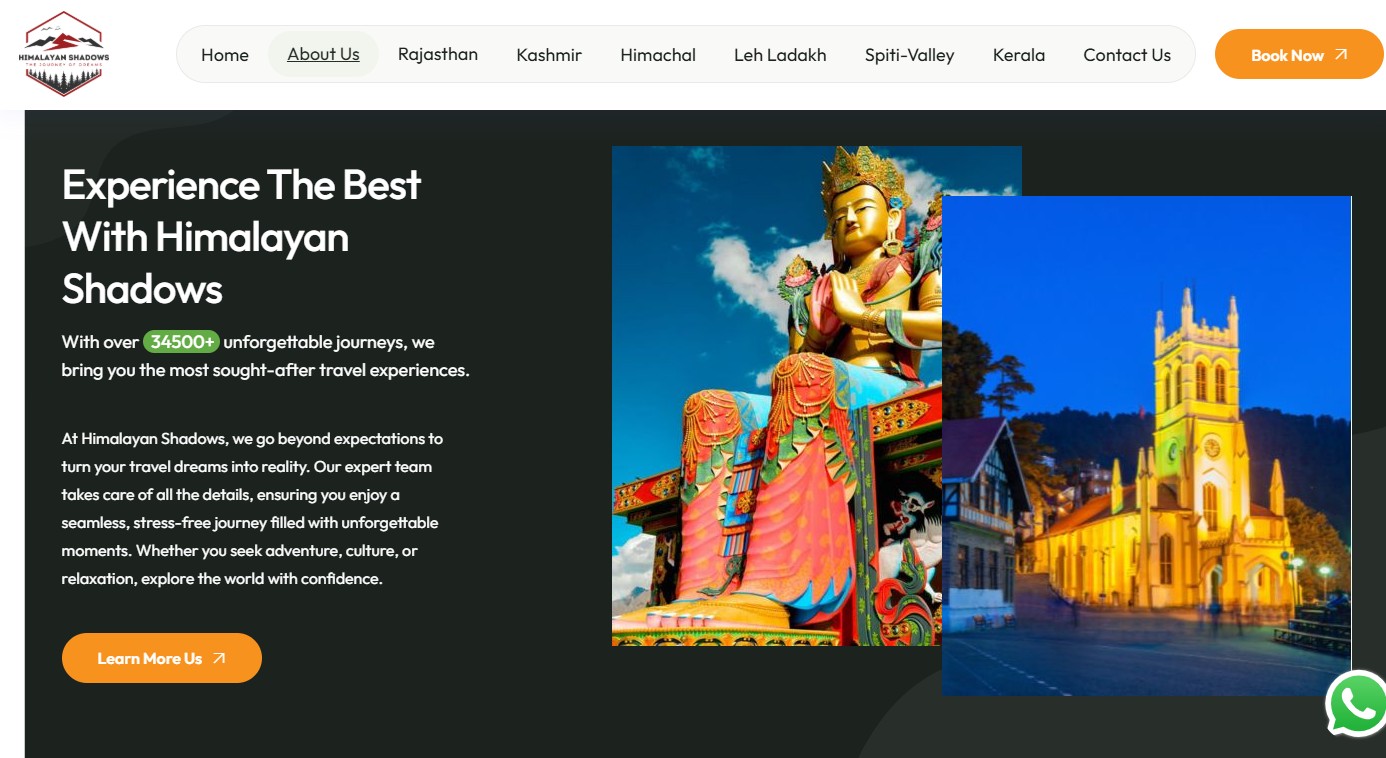Navigate to Spiti-Valley
Image resolution: width=1386 pixels, height=758 pixels.
point(909,55)
